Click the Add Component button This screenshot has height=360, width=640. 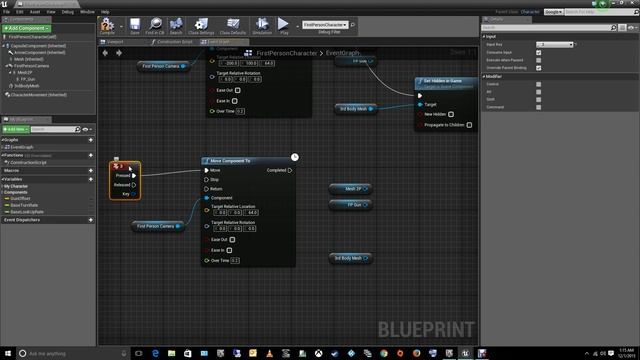point(27,28)
